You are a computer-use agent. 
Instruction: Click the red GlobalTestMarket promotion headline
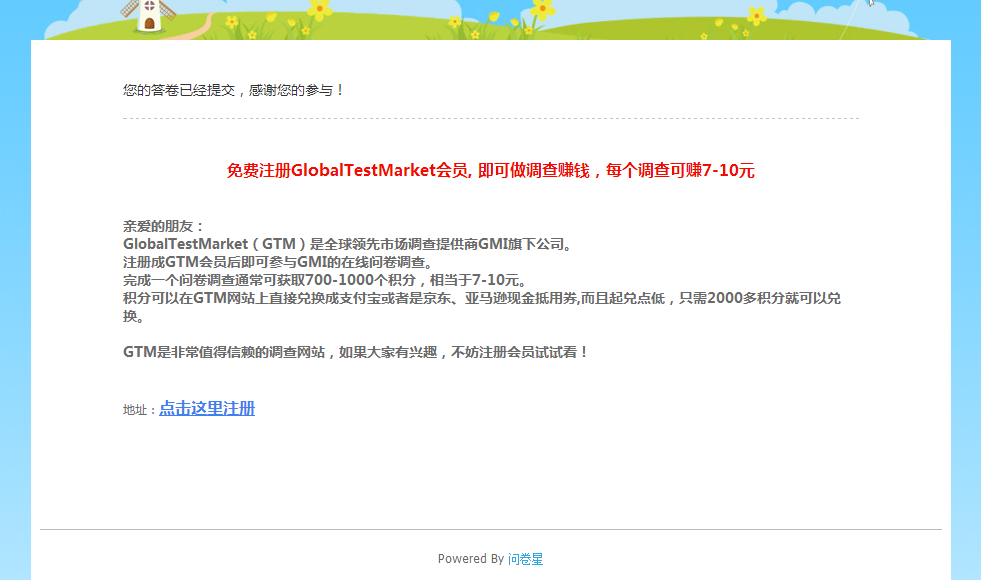coord(490,170)
